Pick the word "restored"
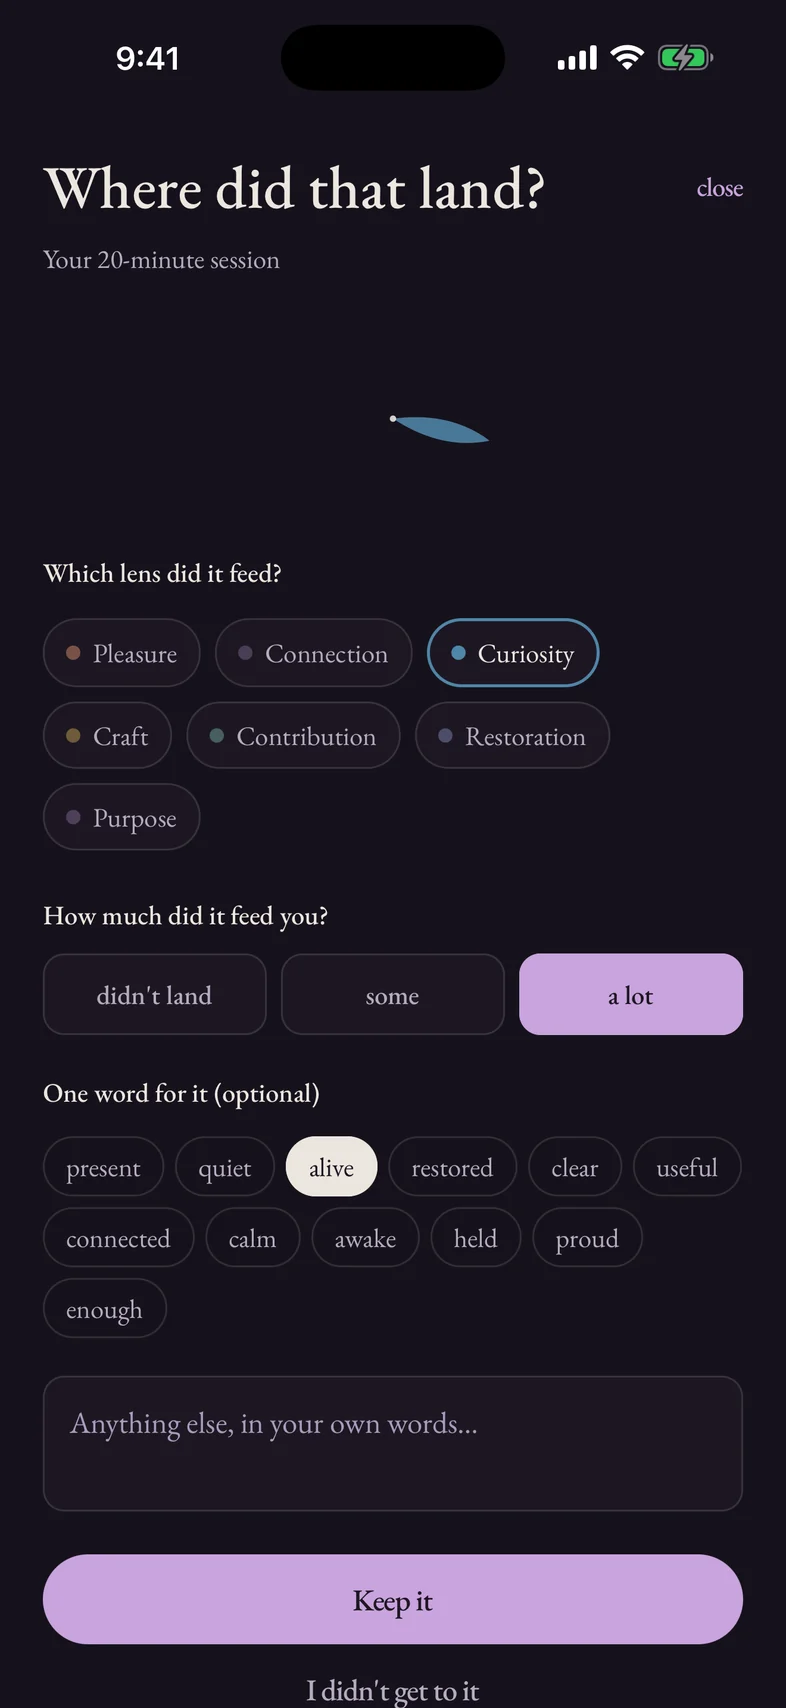Viewport: 786px width, 1708px height. (x=452, y=1167)
